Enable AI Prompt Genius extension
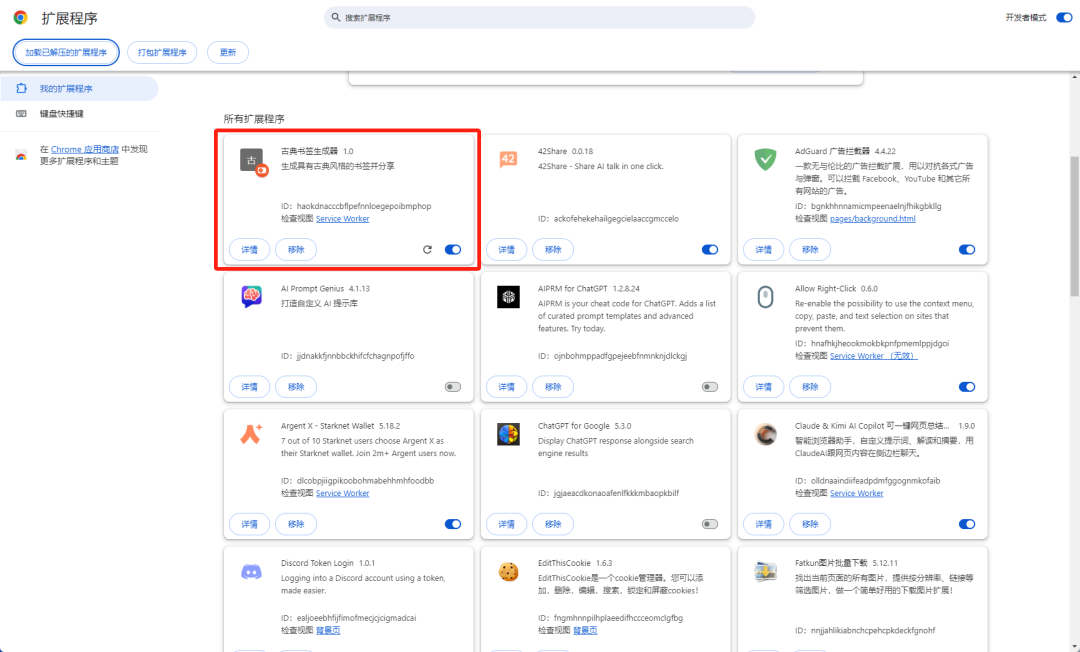 [453, 387]
